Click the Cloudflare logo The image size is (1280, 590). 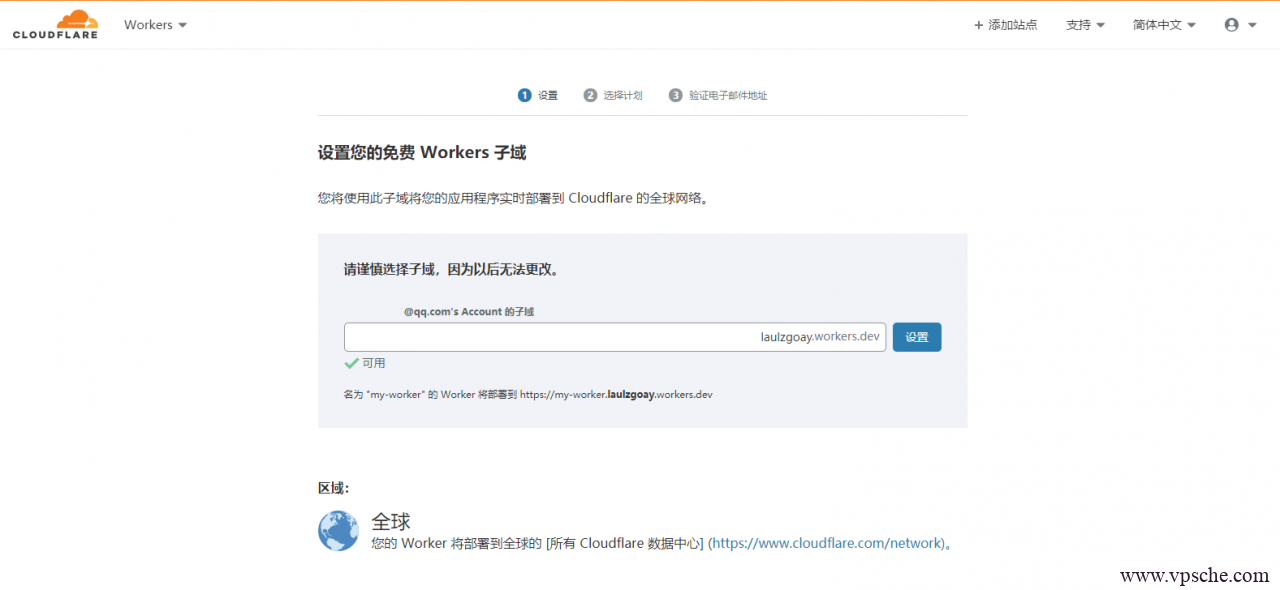(55, 24)
